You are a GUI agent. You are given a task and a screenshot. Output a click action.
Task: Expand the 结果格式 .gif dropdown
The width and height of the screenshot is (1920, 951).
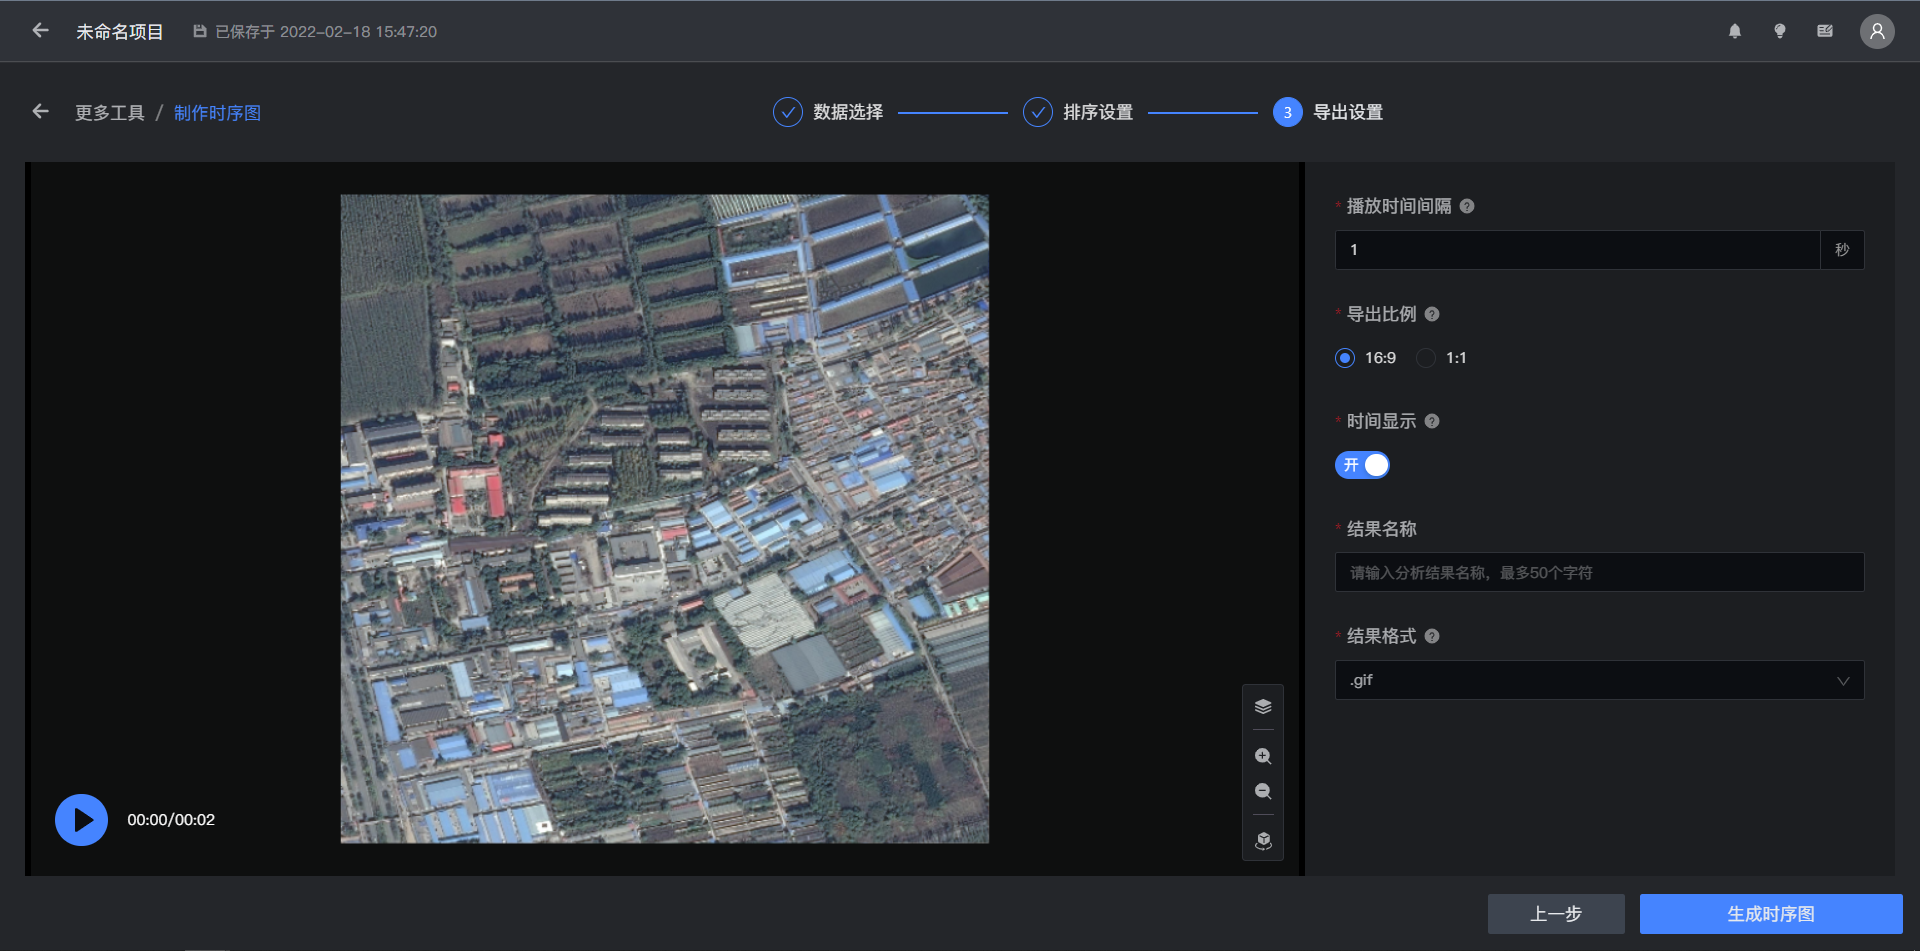[1599, 680]
